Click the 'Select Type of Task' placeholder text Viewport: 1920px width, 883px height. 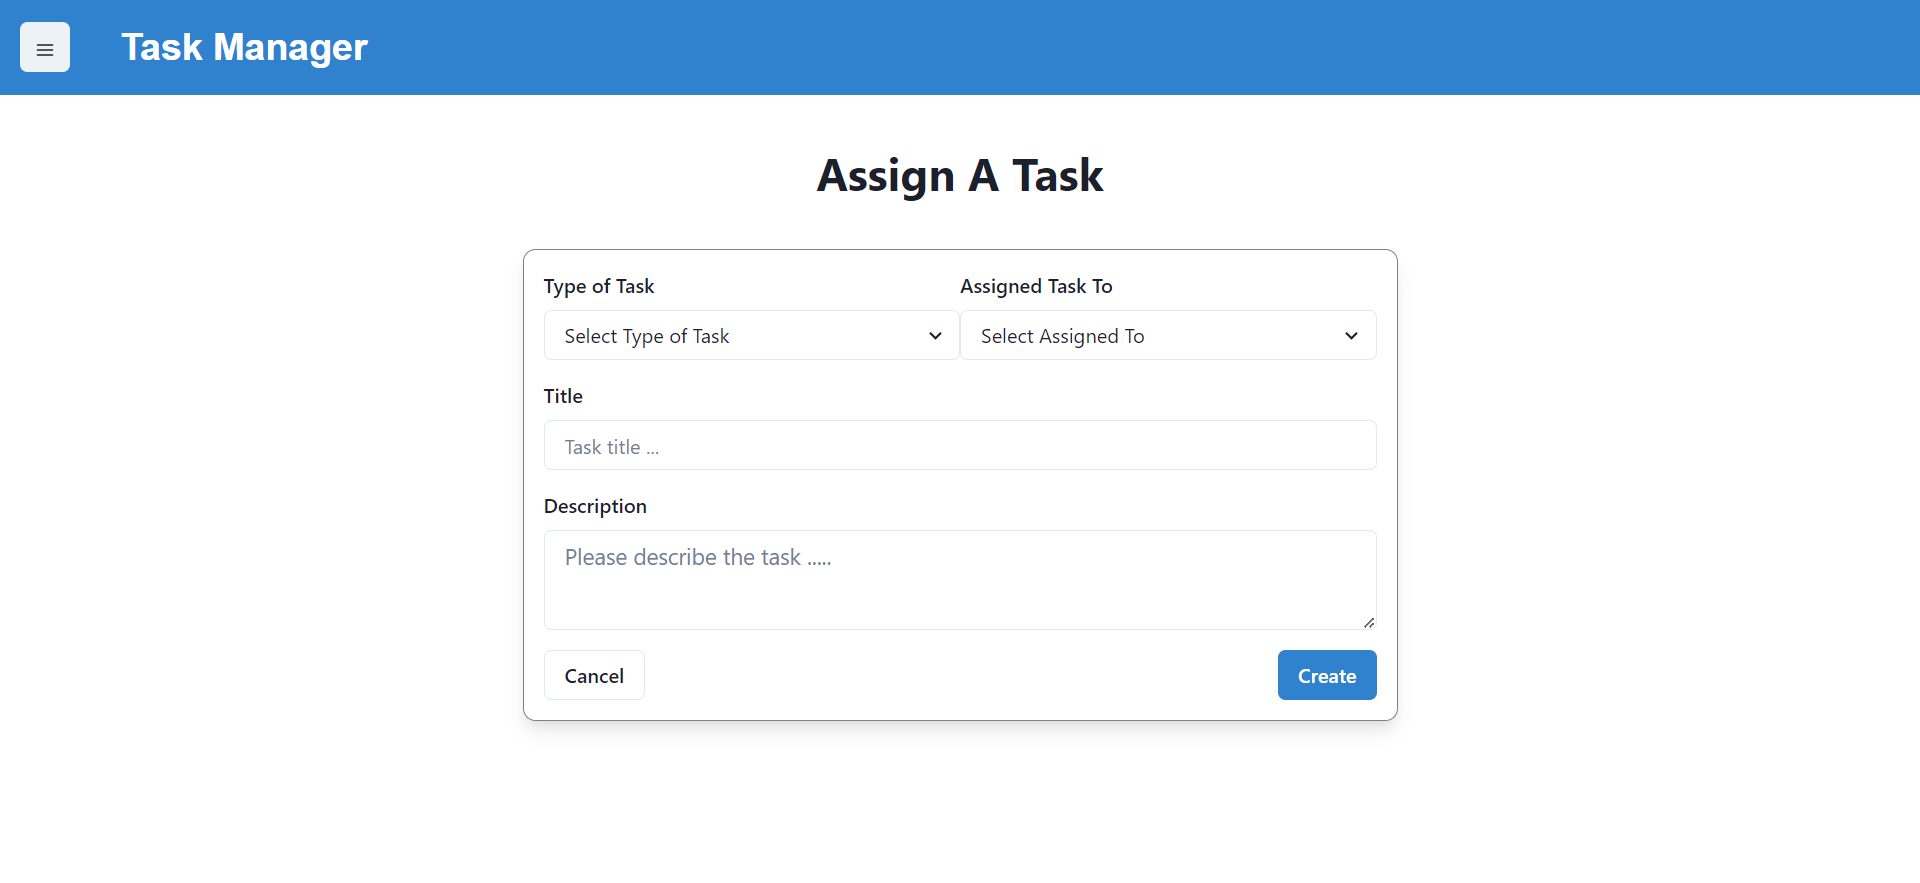647,336
